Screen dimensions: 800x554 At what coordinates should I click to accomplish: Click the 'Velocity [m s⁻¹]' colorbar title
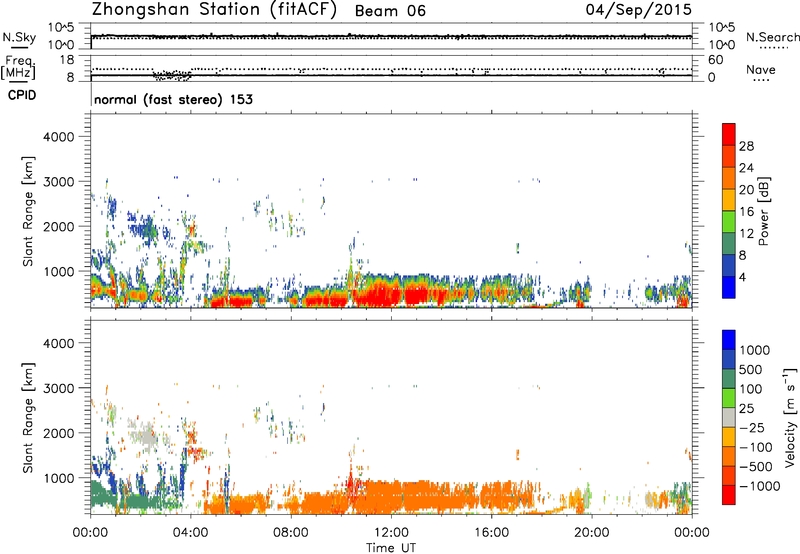(790, 417)
